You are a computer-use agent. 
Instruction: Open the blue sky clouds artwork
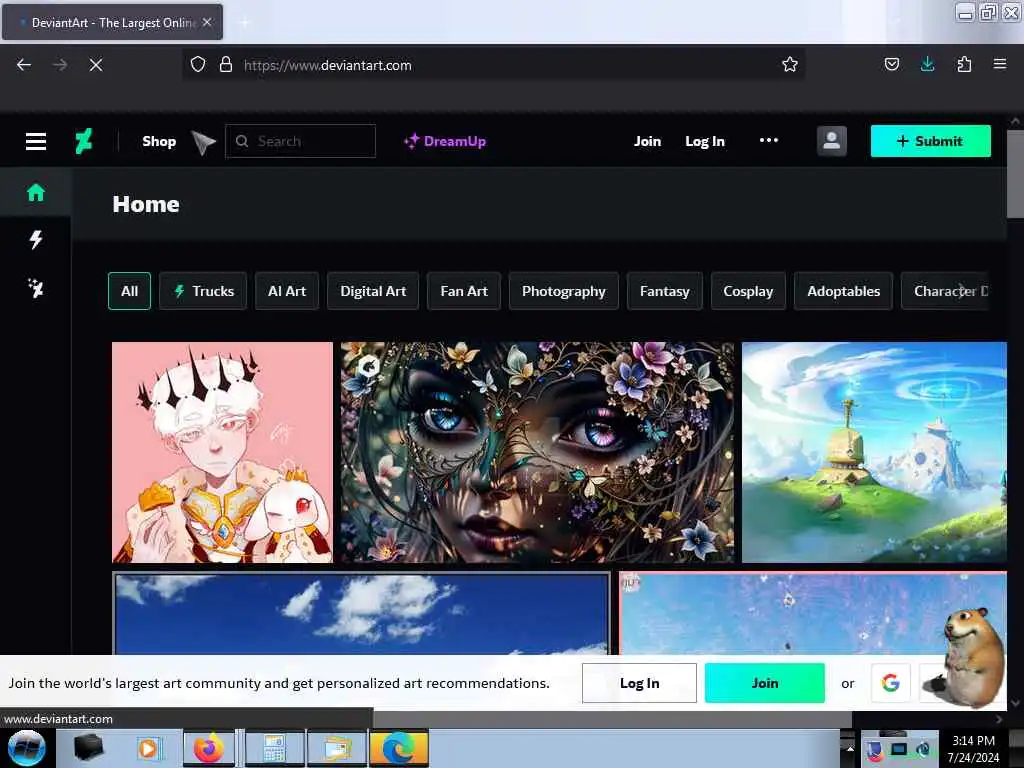362,613
